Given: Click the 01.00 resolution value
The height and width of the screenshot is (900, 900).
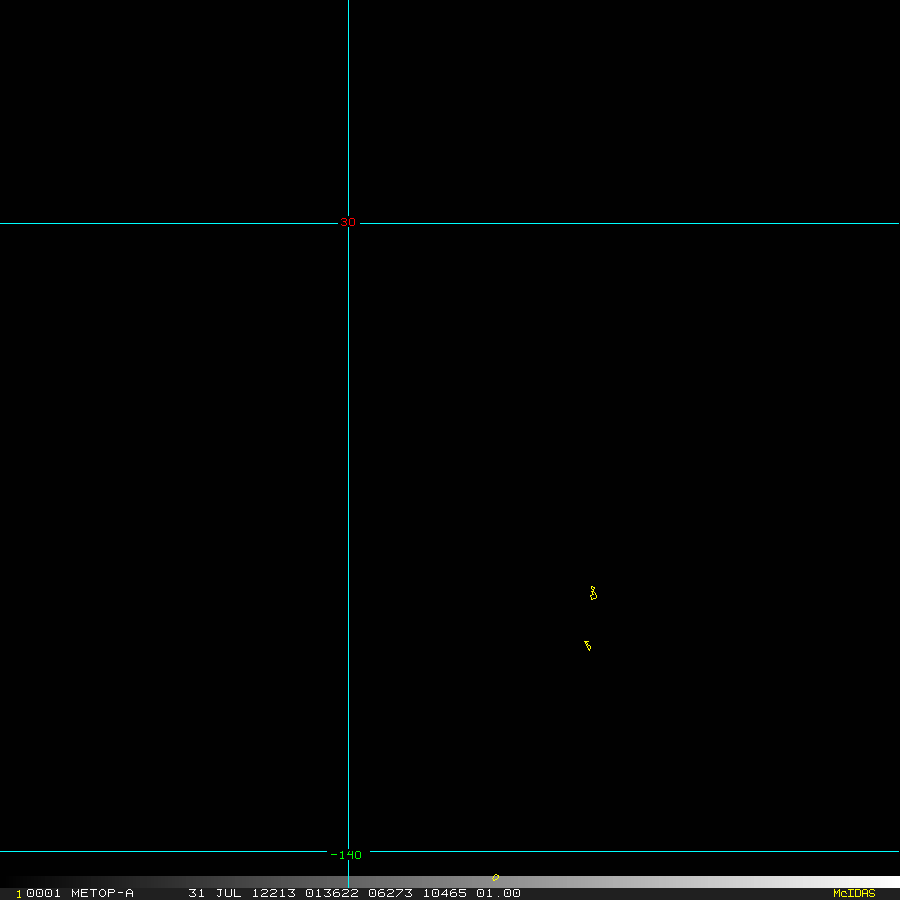Looking at the screenshot, I should [x=498, y=893].
